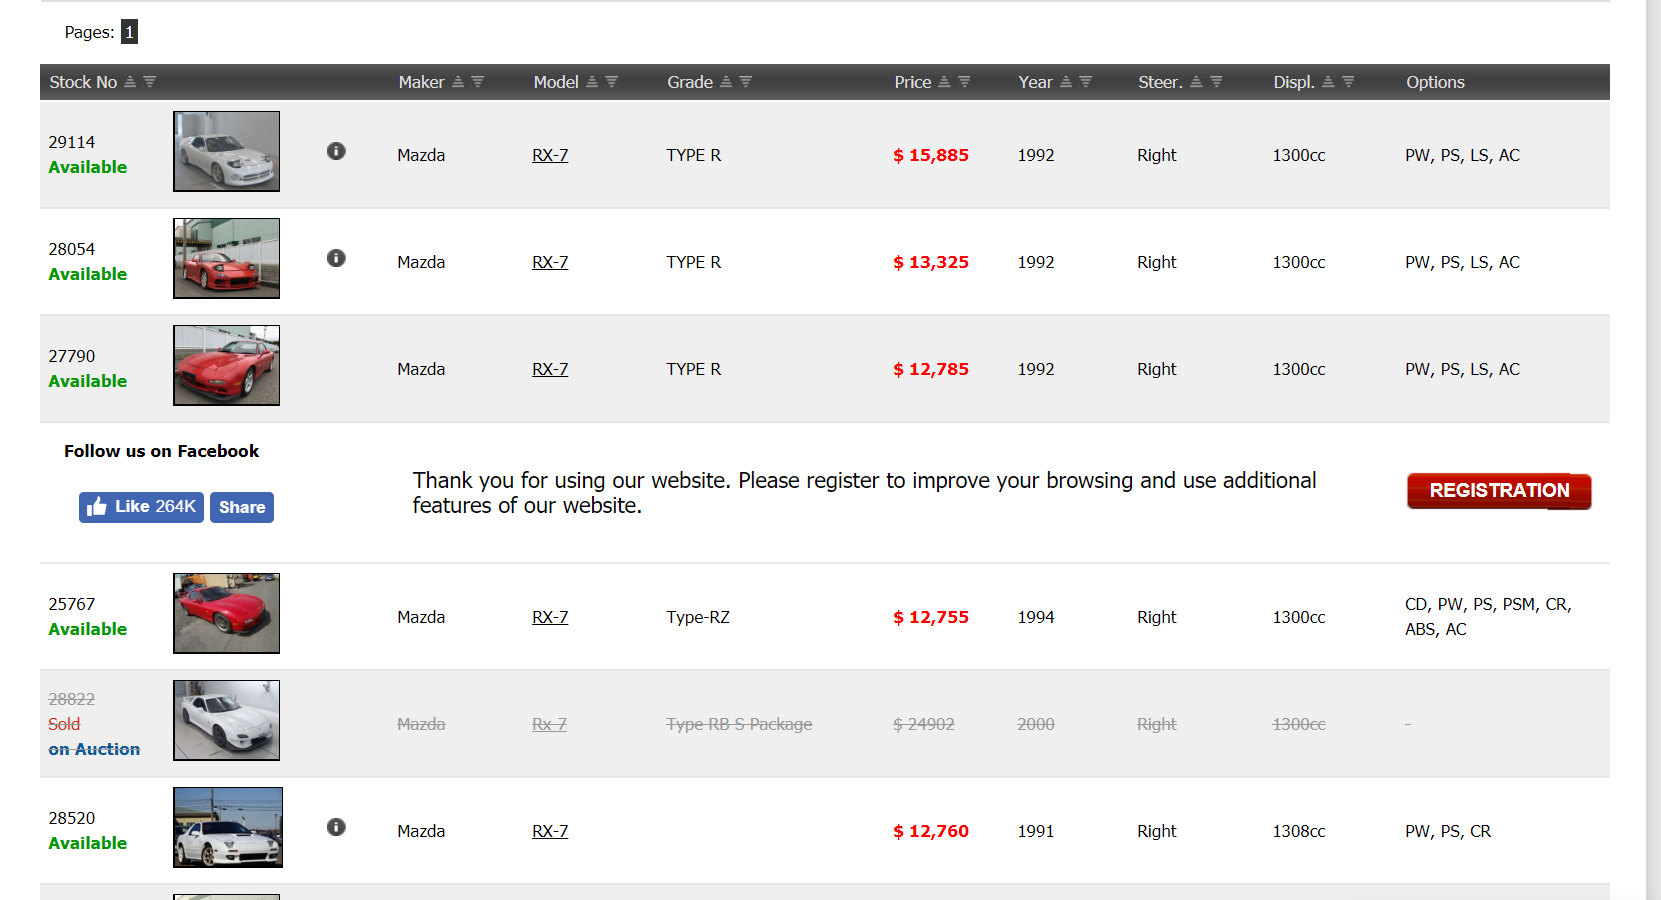1661x900 pixels.
Task: Sort Grade column descending
Action: coord(745,82)
